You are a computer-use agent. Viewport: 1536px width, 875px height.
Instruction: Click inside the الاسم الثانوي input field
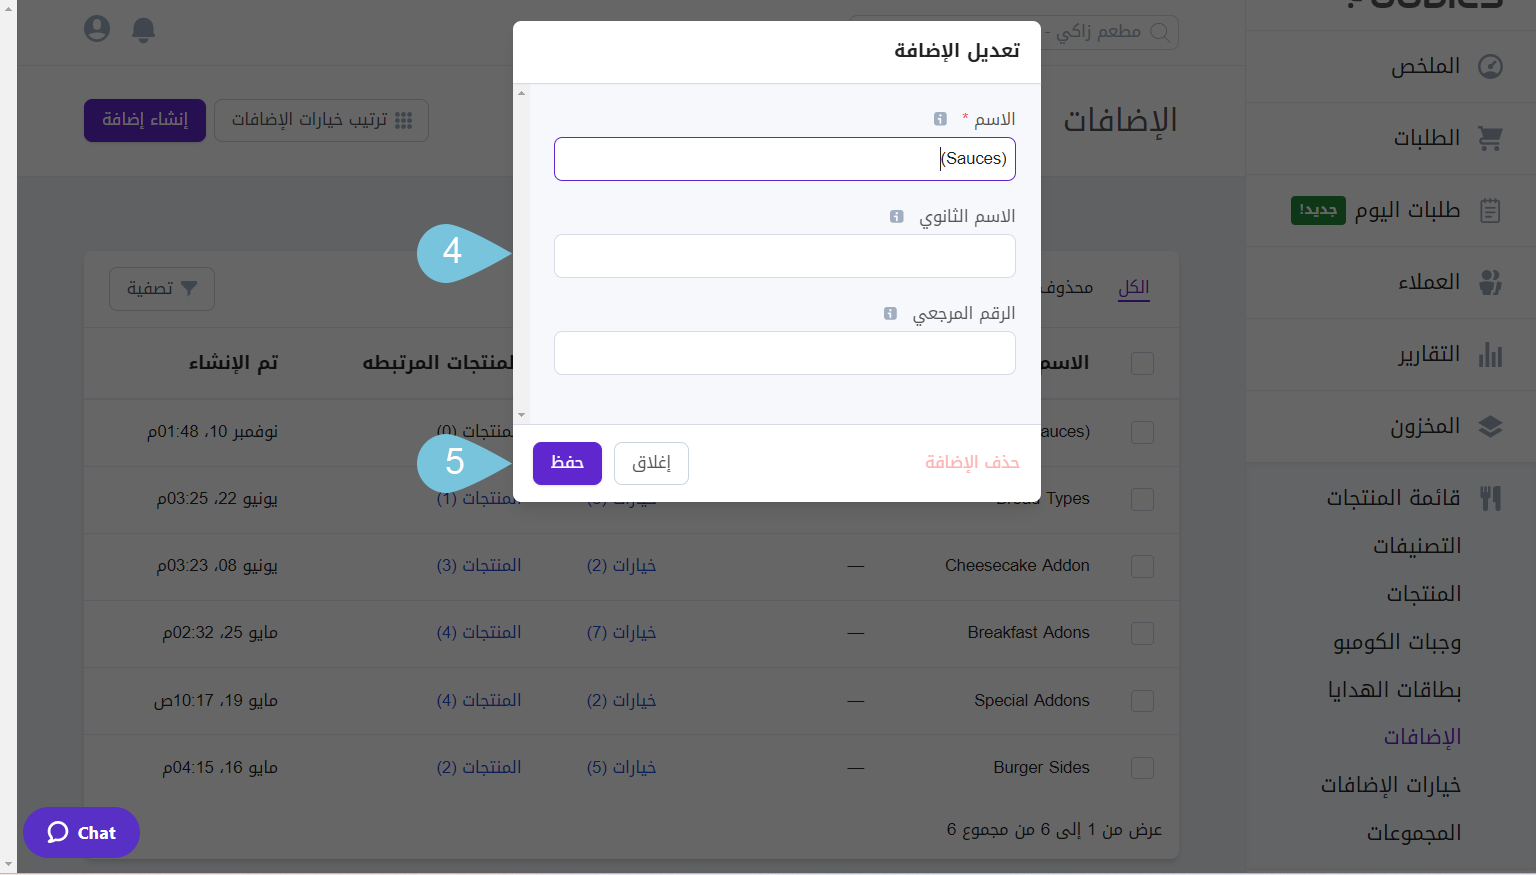(784, 256)
